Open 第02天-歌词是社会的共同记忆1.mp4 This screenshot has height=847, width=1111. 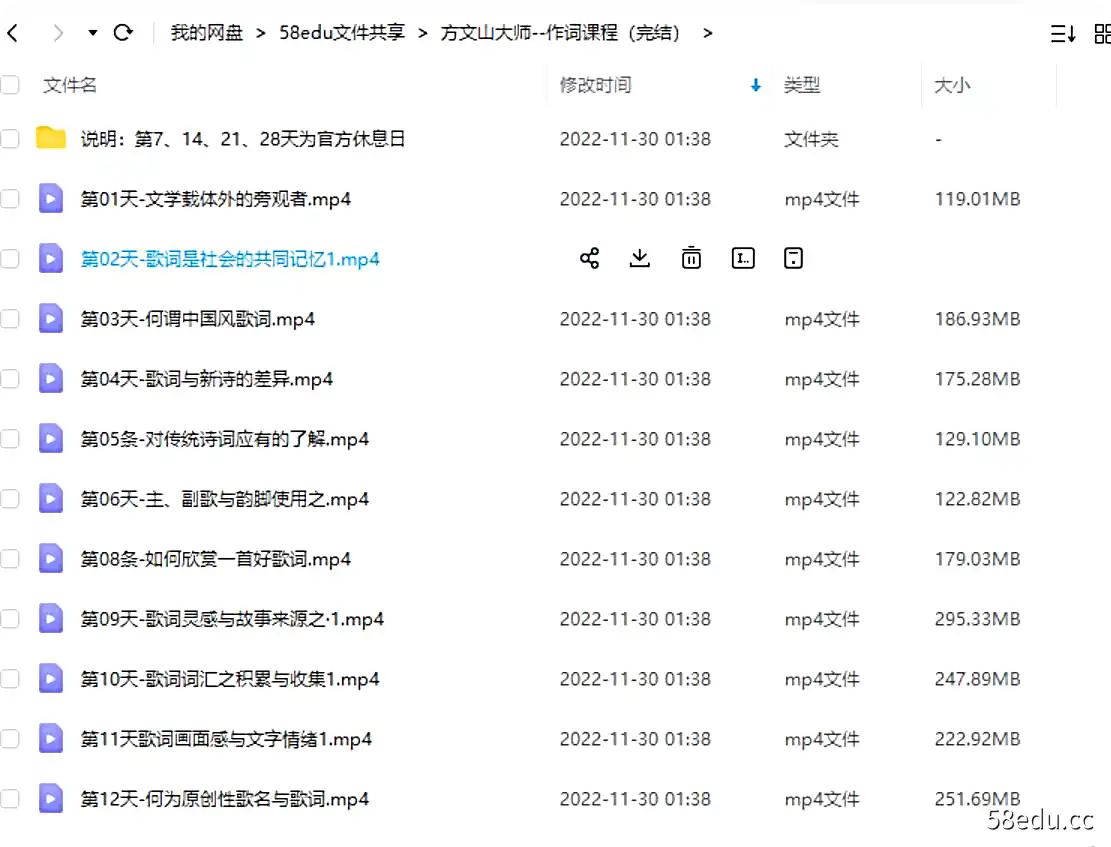click(230, 259)
